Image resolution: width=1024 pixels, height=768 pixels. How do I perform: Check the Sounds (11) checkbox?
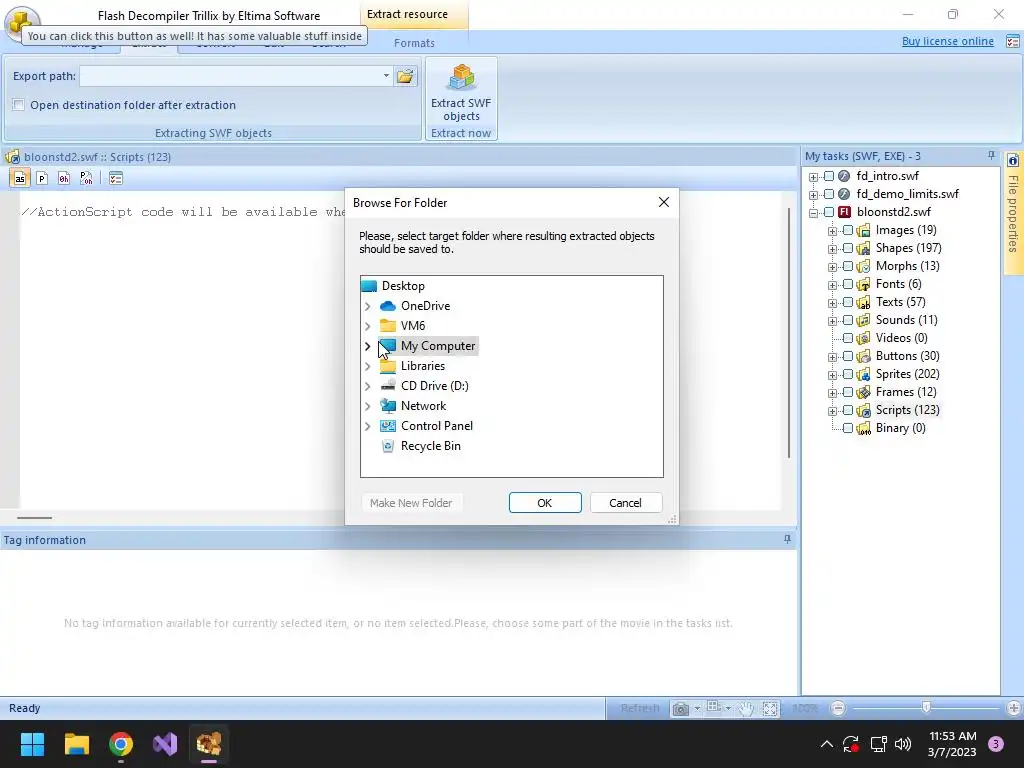point(848,320)
